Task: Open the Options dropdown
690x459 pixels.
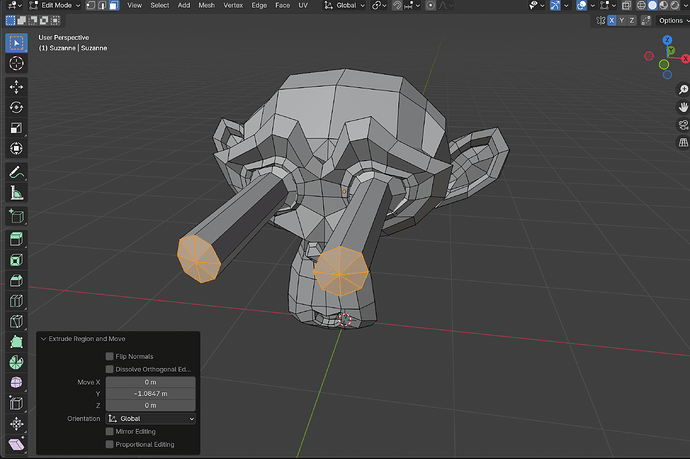Action: click(672, 20)
